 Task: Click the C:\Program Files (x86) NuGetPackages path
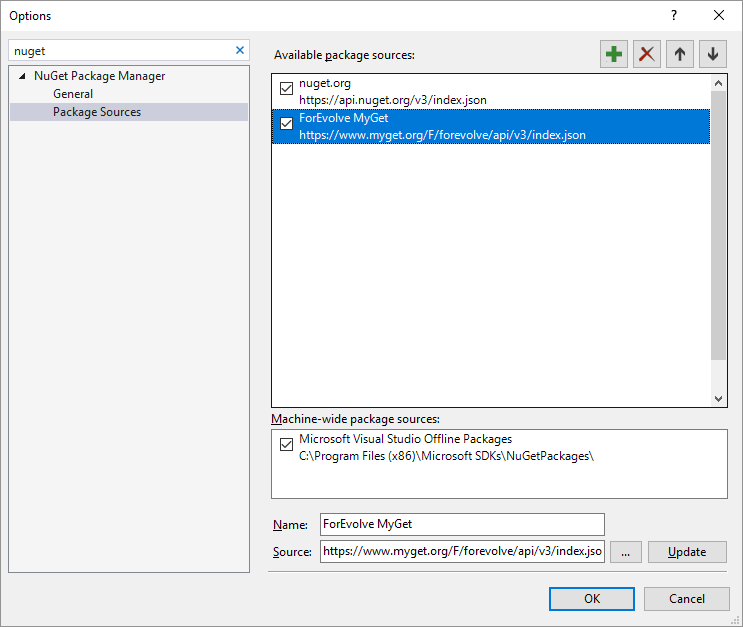pyautogui.click(x=446, y=456)
